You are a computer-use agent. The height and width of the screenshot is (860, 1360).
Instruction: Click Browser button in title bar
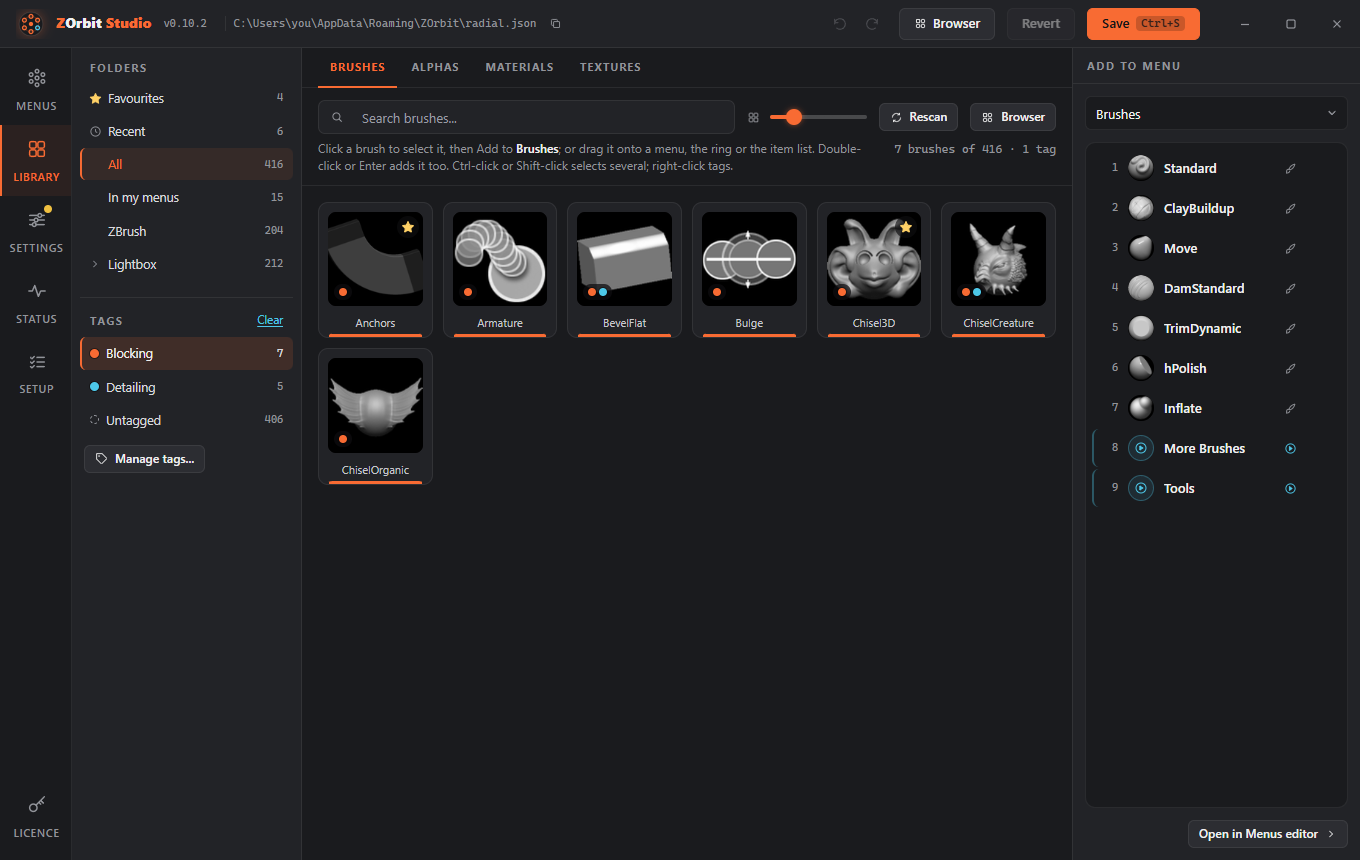coord(946,23)
